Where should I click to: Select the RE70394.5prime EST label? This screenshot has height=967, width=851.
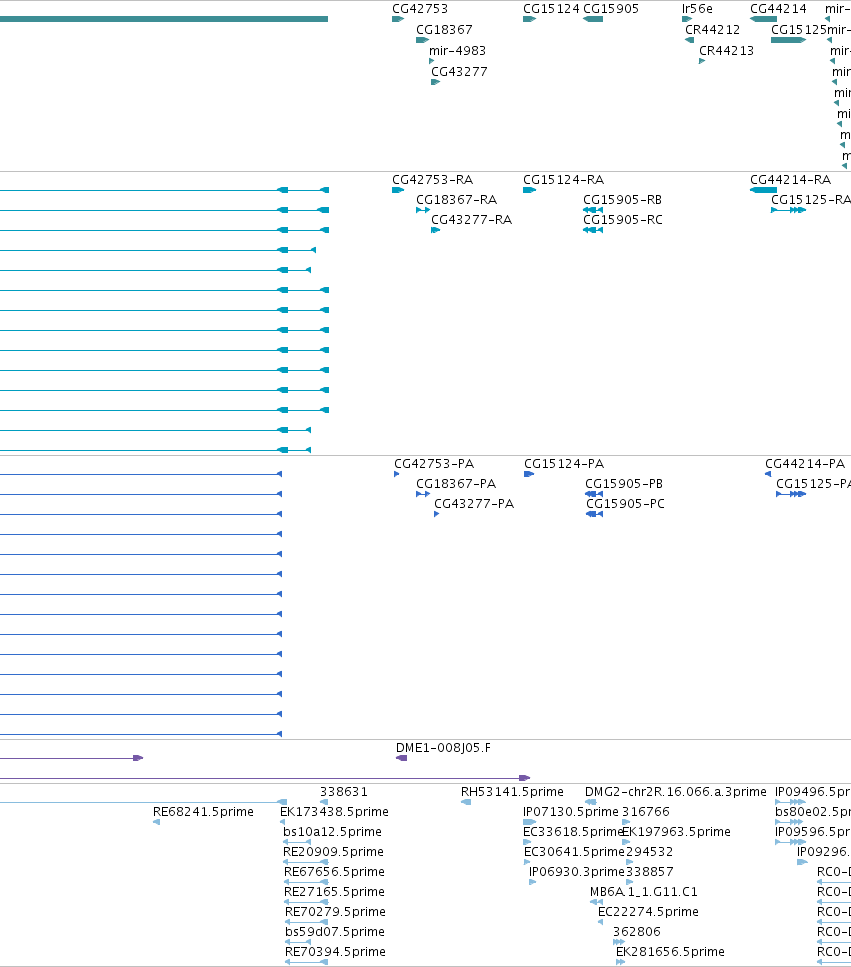pos(335,952)
